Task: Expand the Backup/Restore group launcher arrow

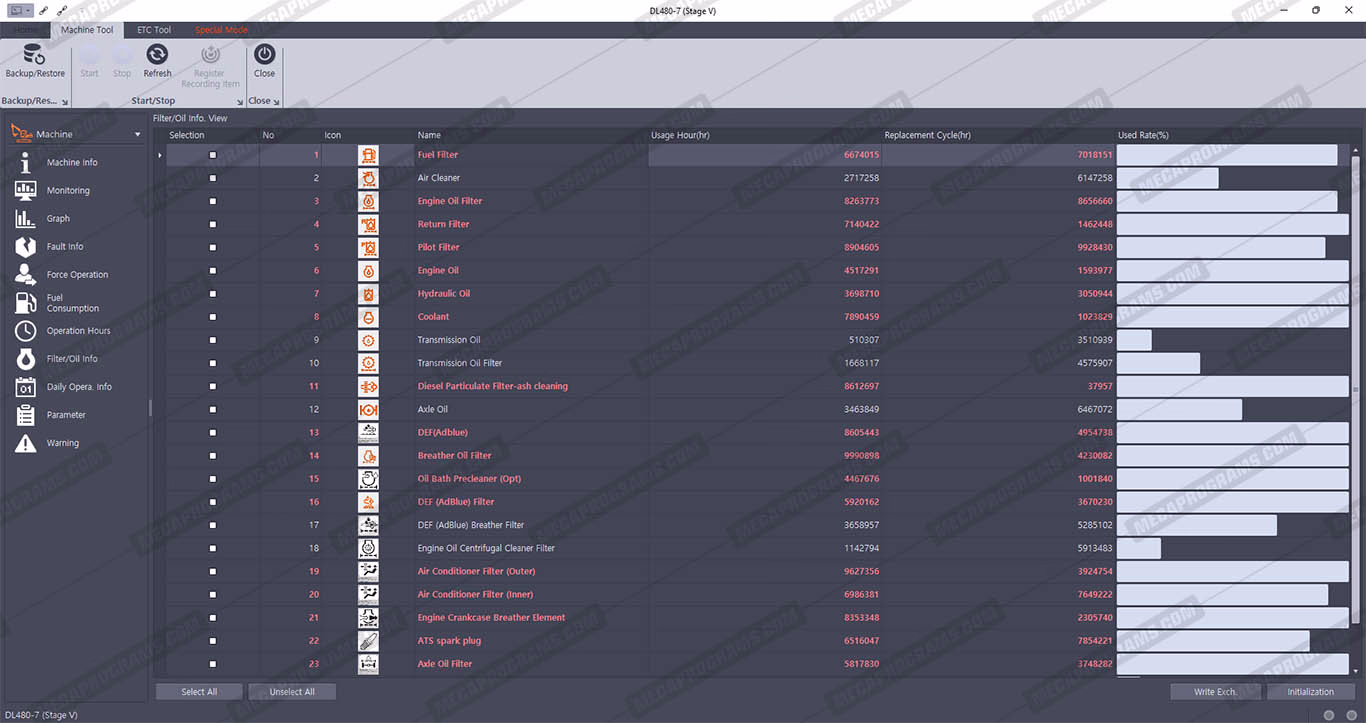Action: [x=65, y=102]
